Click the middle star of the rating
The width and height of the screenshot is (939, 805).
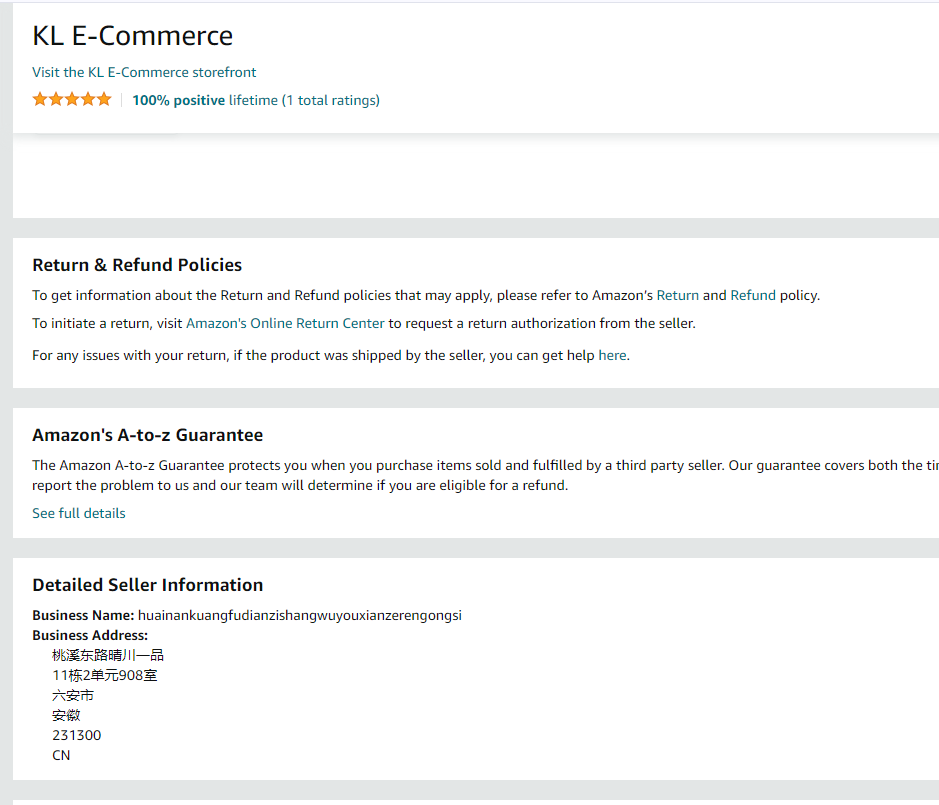(71, 99)
